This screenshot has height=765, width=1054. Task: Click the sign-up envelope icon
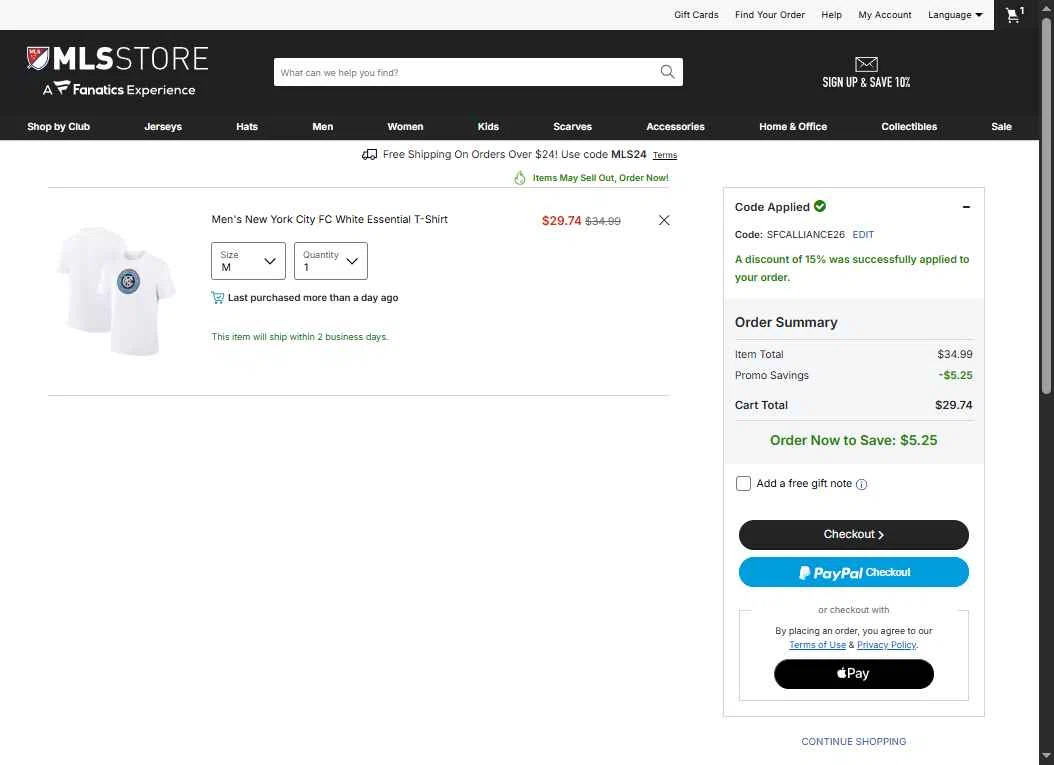866,64
